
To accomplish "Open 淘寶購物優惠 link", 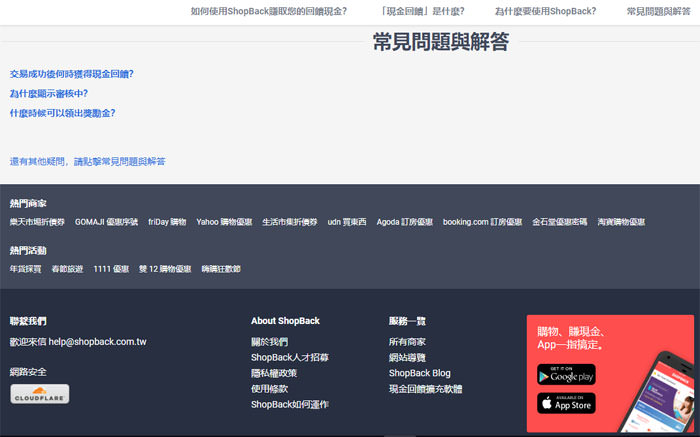I will [621, 222].
